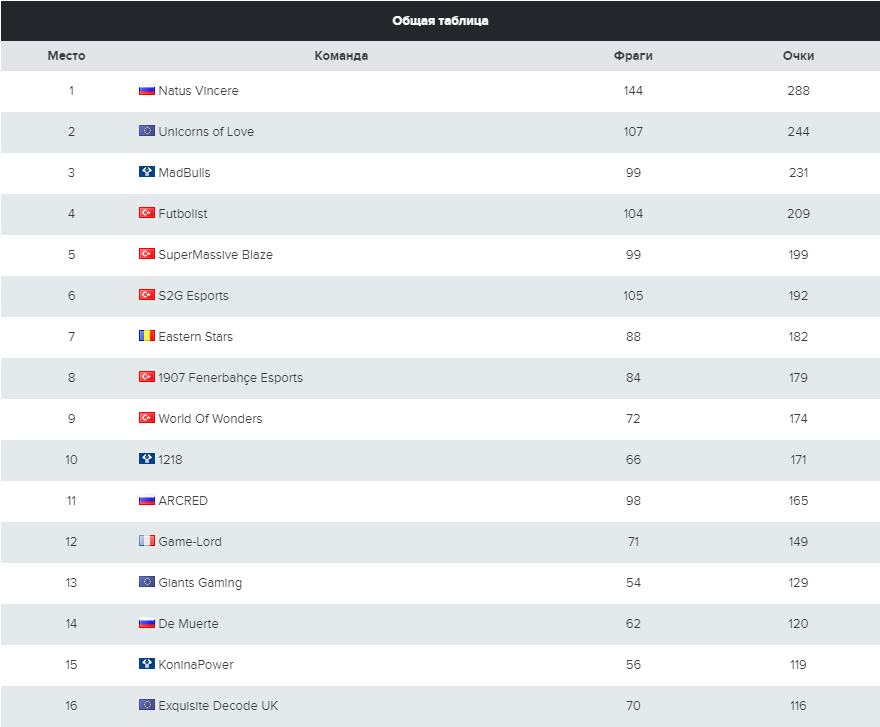Click the Команда column header
This screenshot has height=727, width=880.
click(x=341, y=56)
